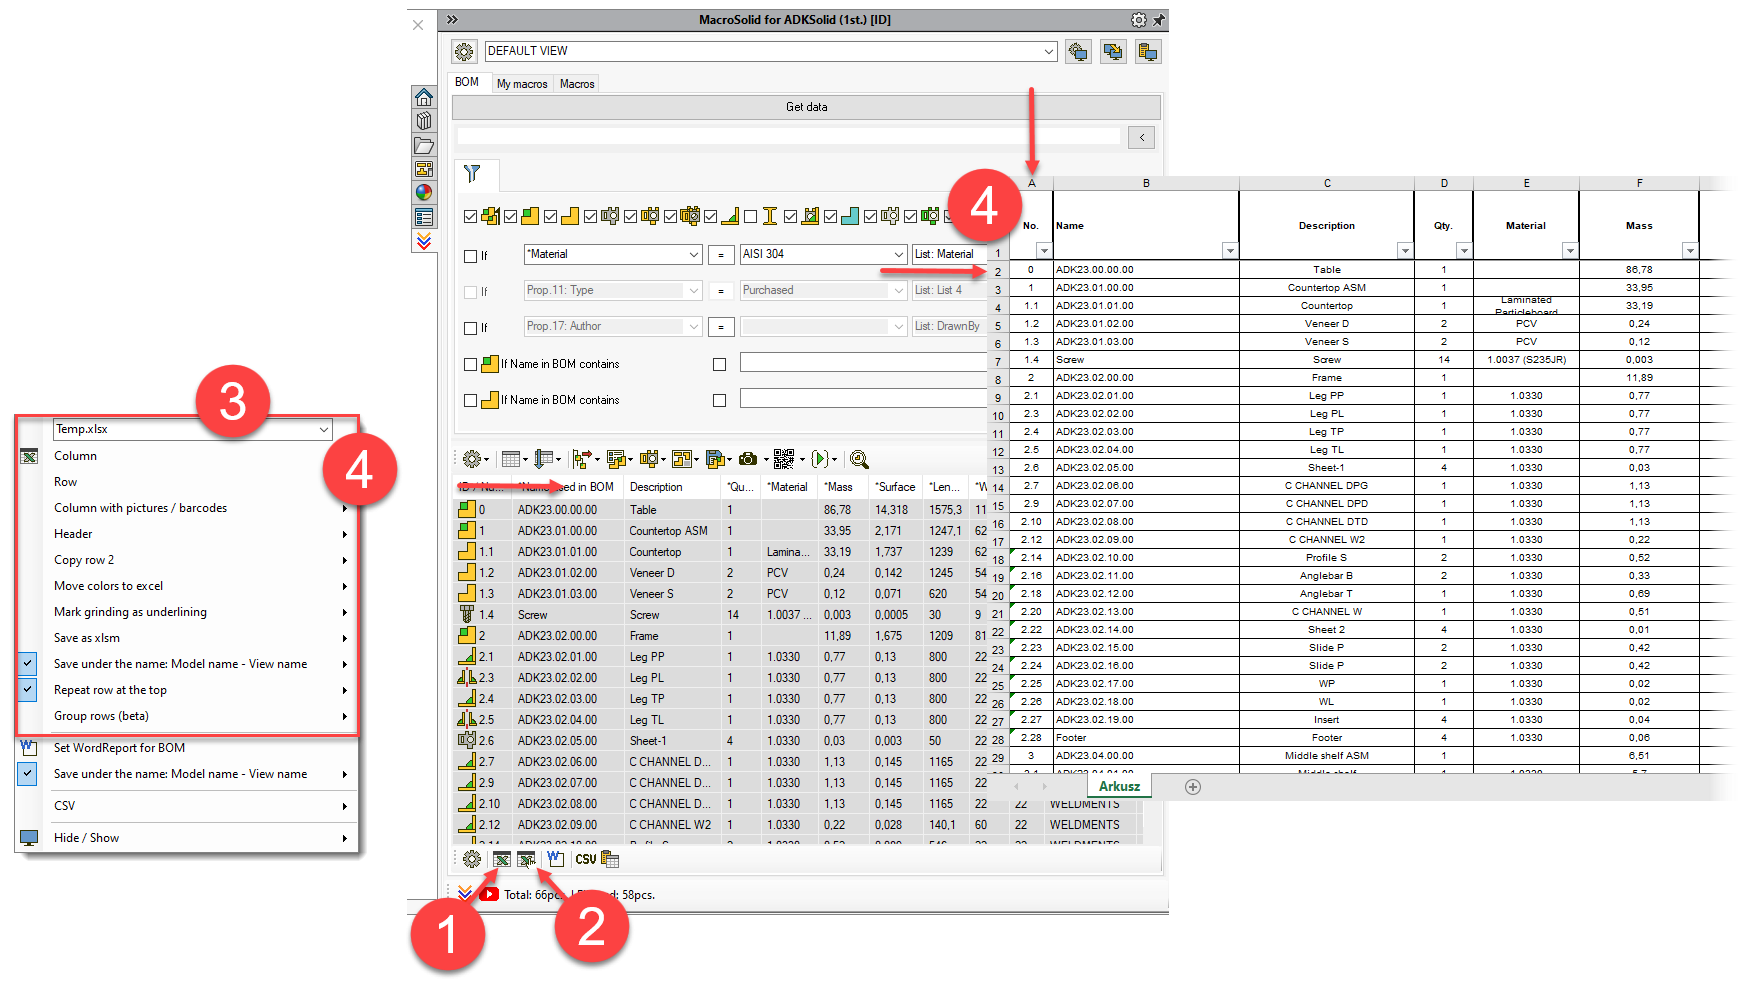Add a sheet with the plus button beside Arkusz
The image size is (1739, 987).
click(1193, 787)
